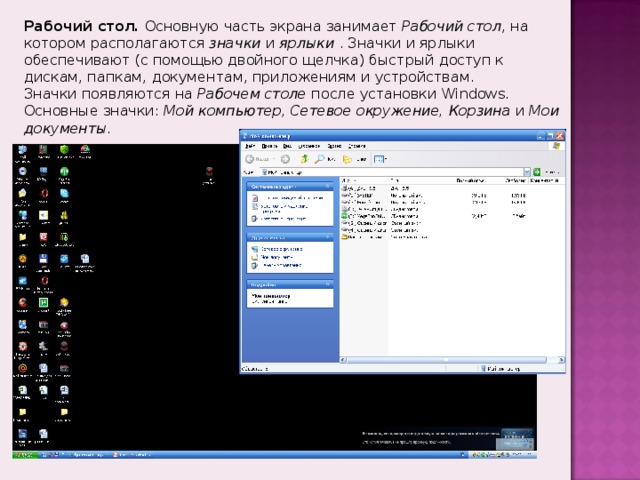Click the Back (Назад) toolbar button
The width and height of the screenshot is (640, 480).
257,159
